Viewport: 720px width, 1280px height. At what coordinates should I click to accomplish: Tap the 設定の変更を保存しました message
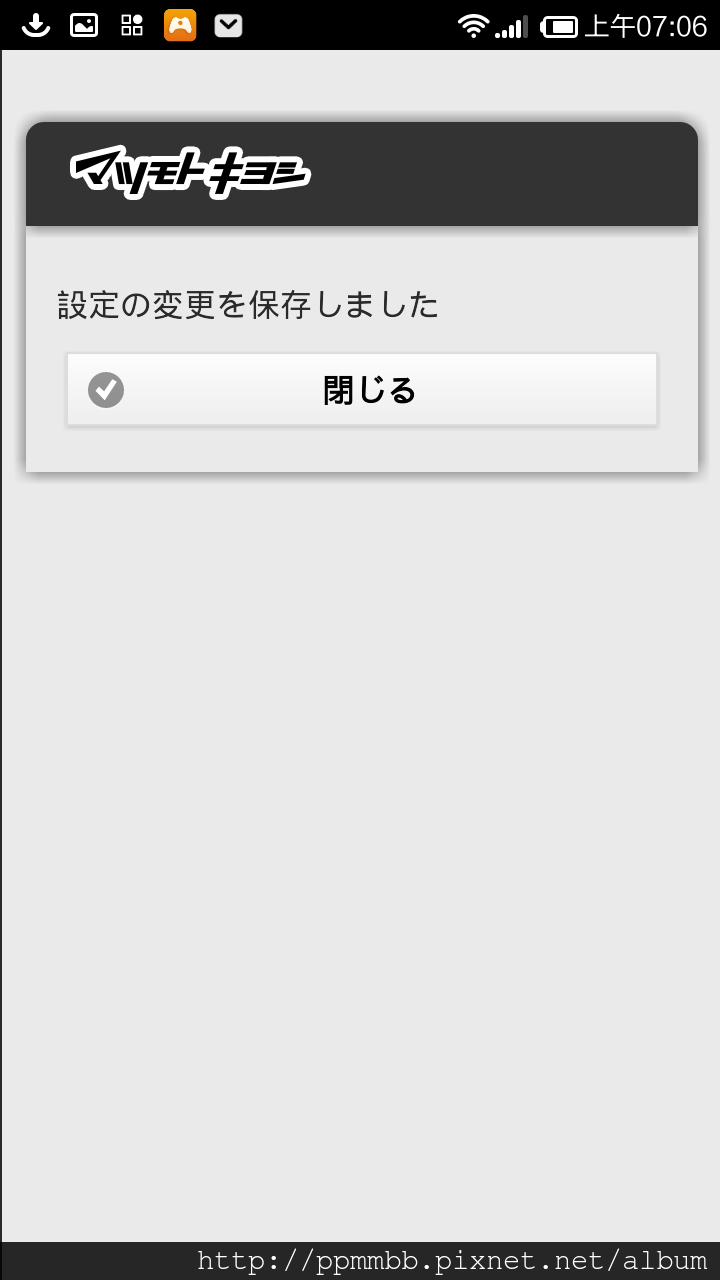point(248,305)
